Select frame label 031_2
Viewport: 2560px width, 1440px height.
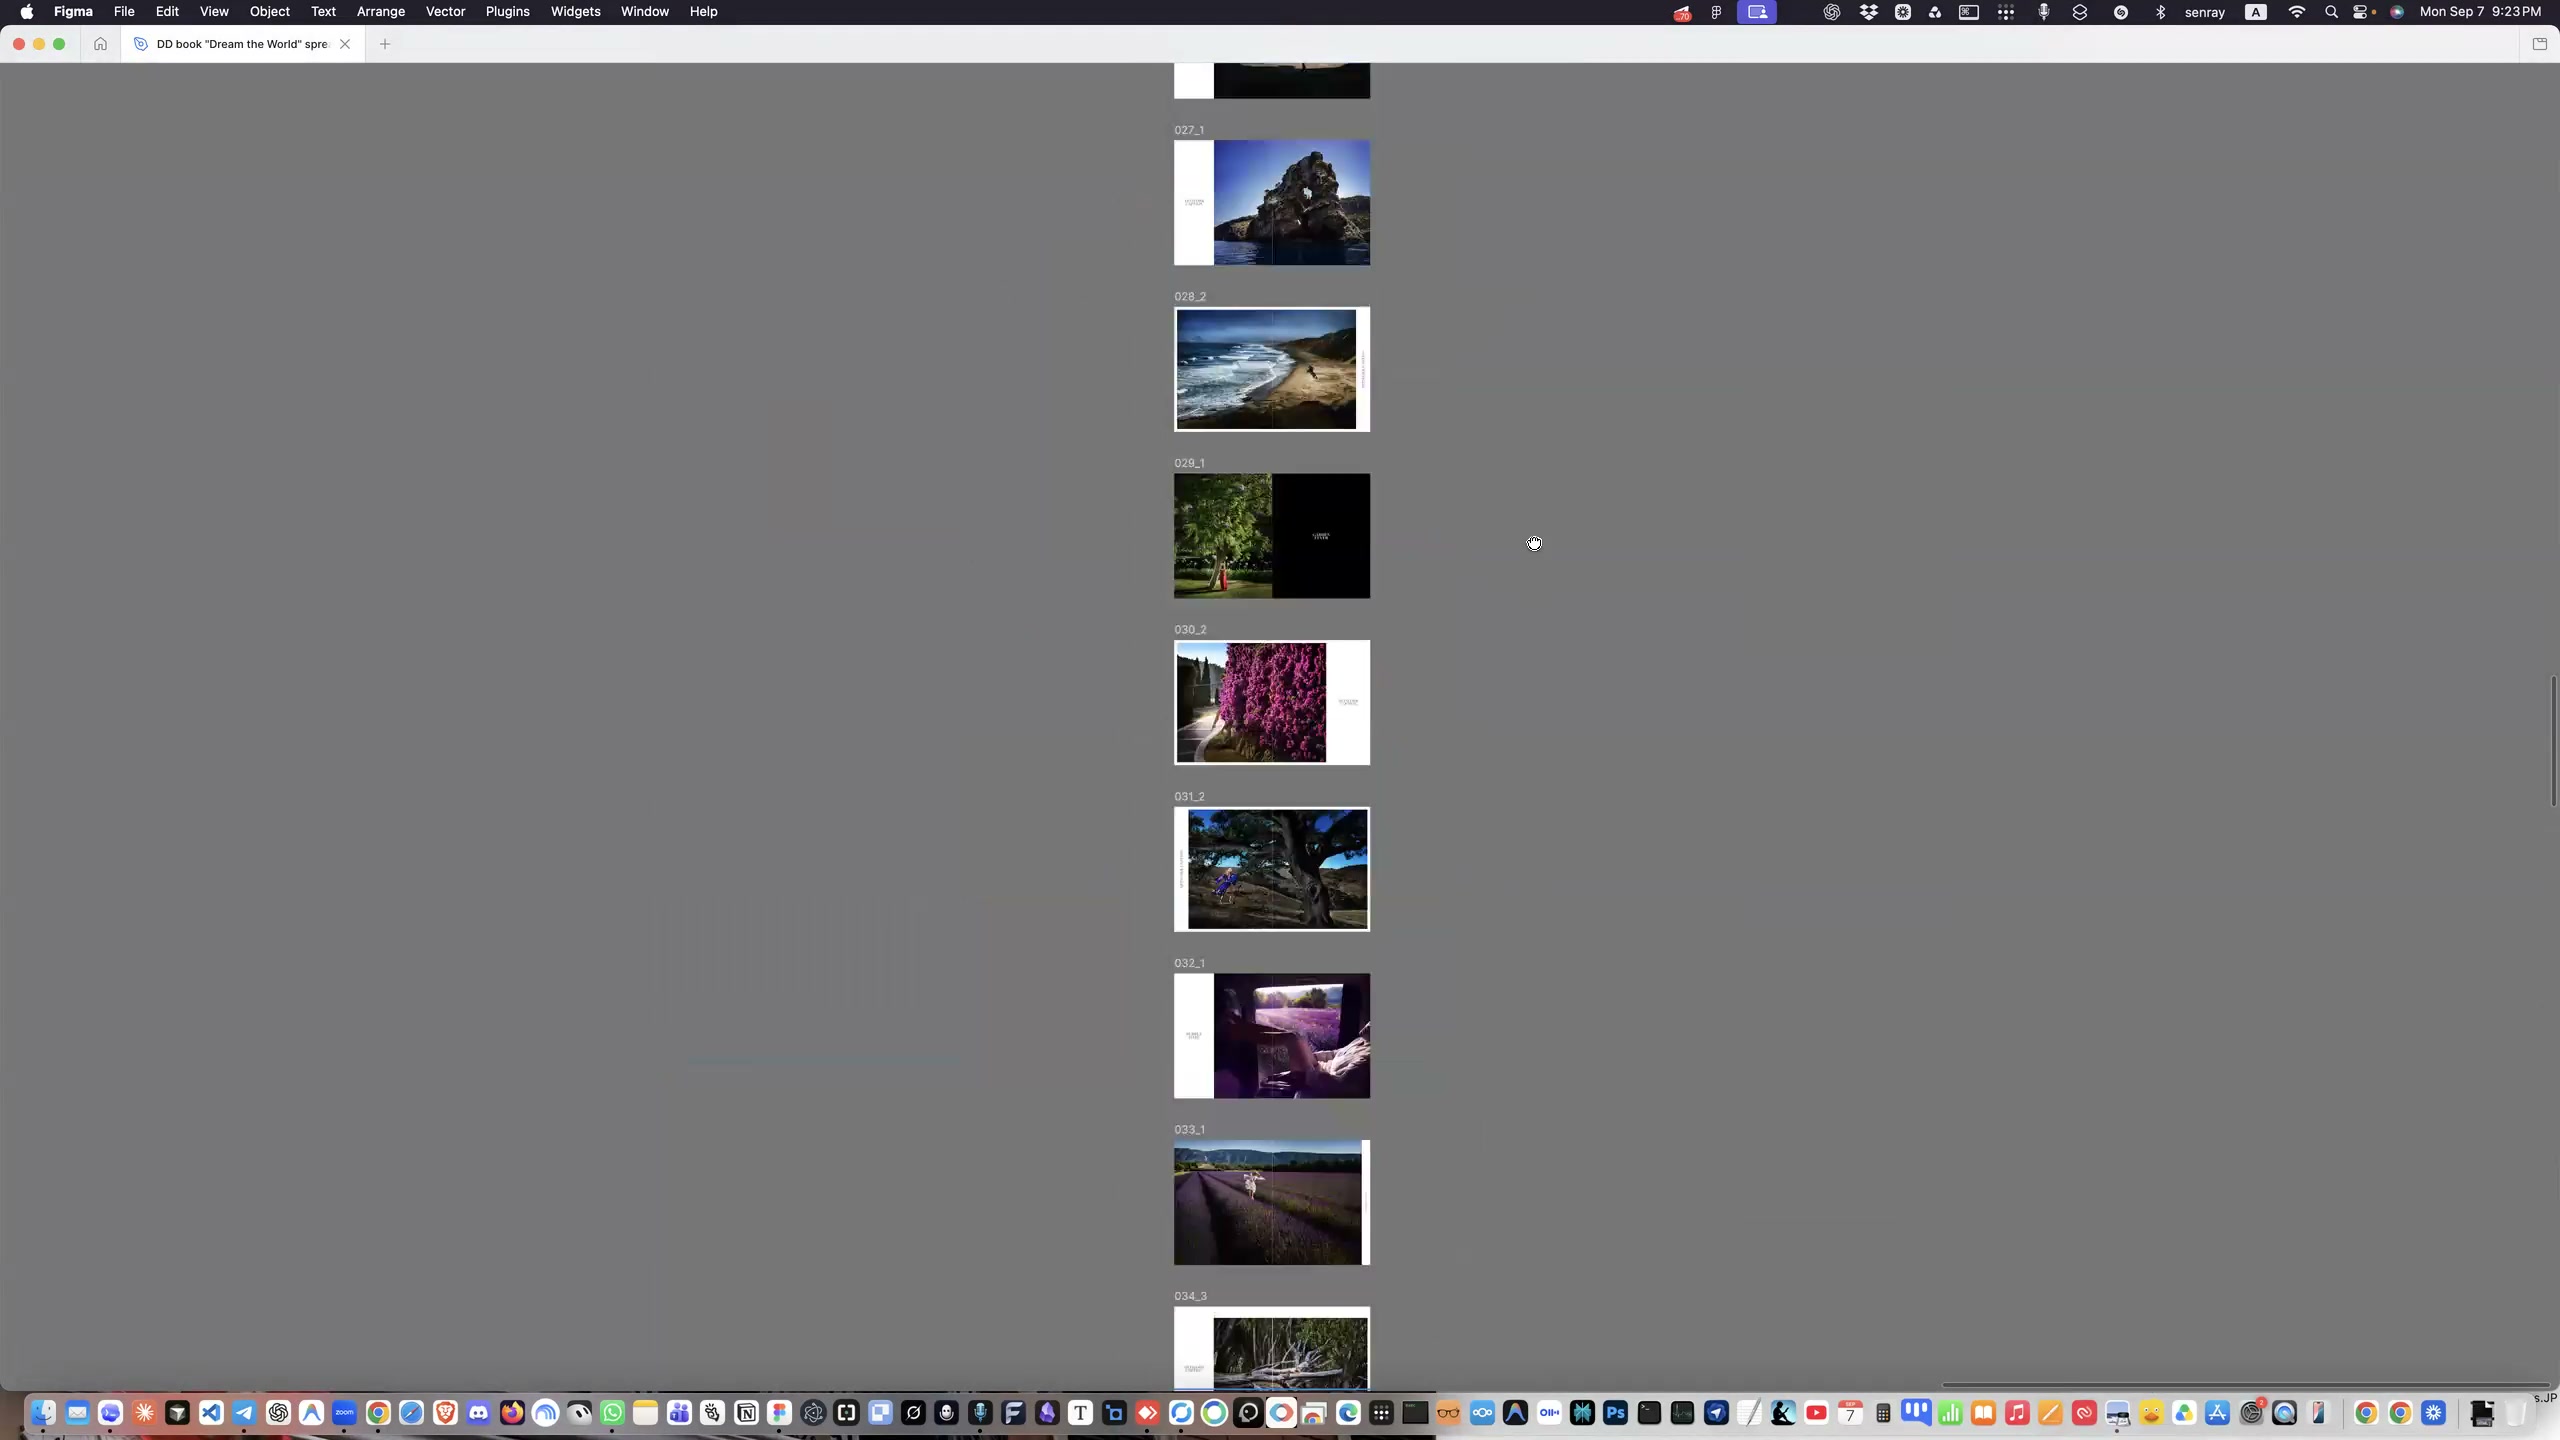(1189, 797)
